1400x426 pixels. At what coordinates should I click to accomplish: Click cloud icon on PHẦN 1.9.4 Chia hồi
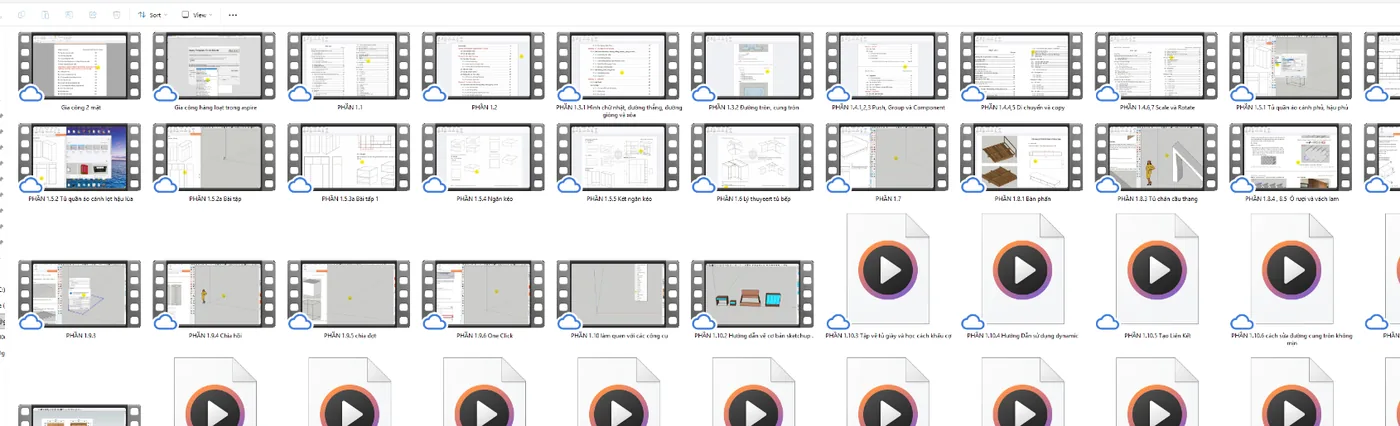(166, 322)
